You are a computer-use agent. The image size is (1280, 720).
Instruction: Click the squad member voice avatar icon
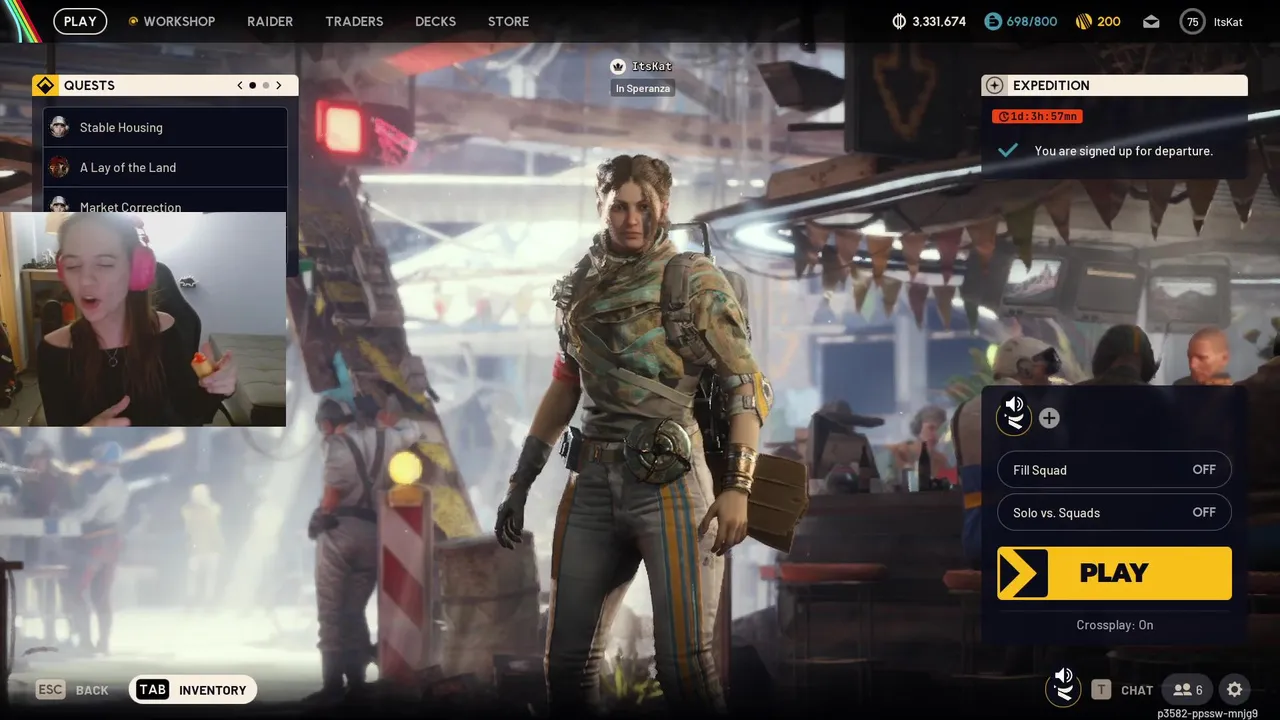point(1014,415)
